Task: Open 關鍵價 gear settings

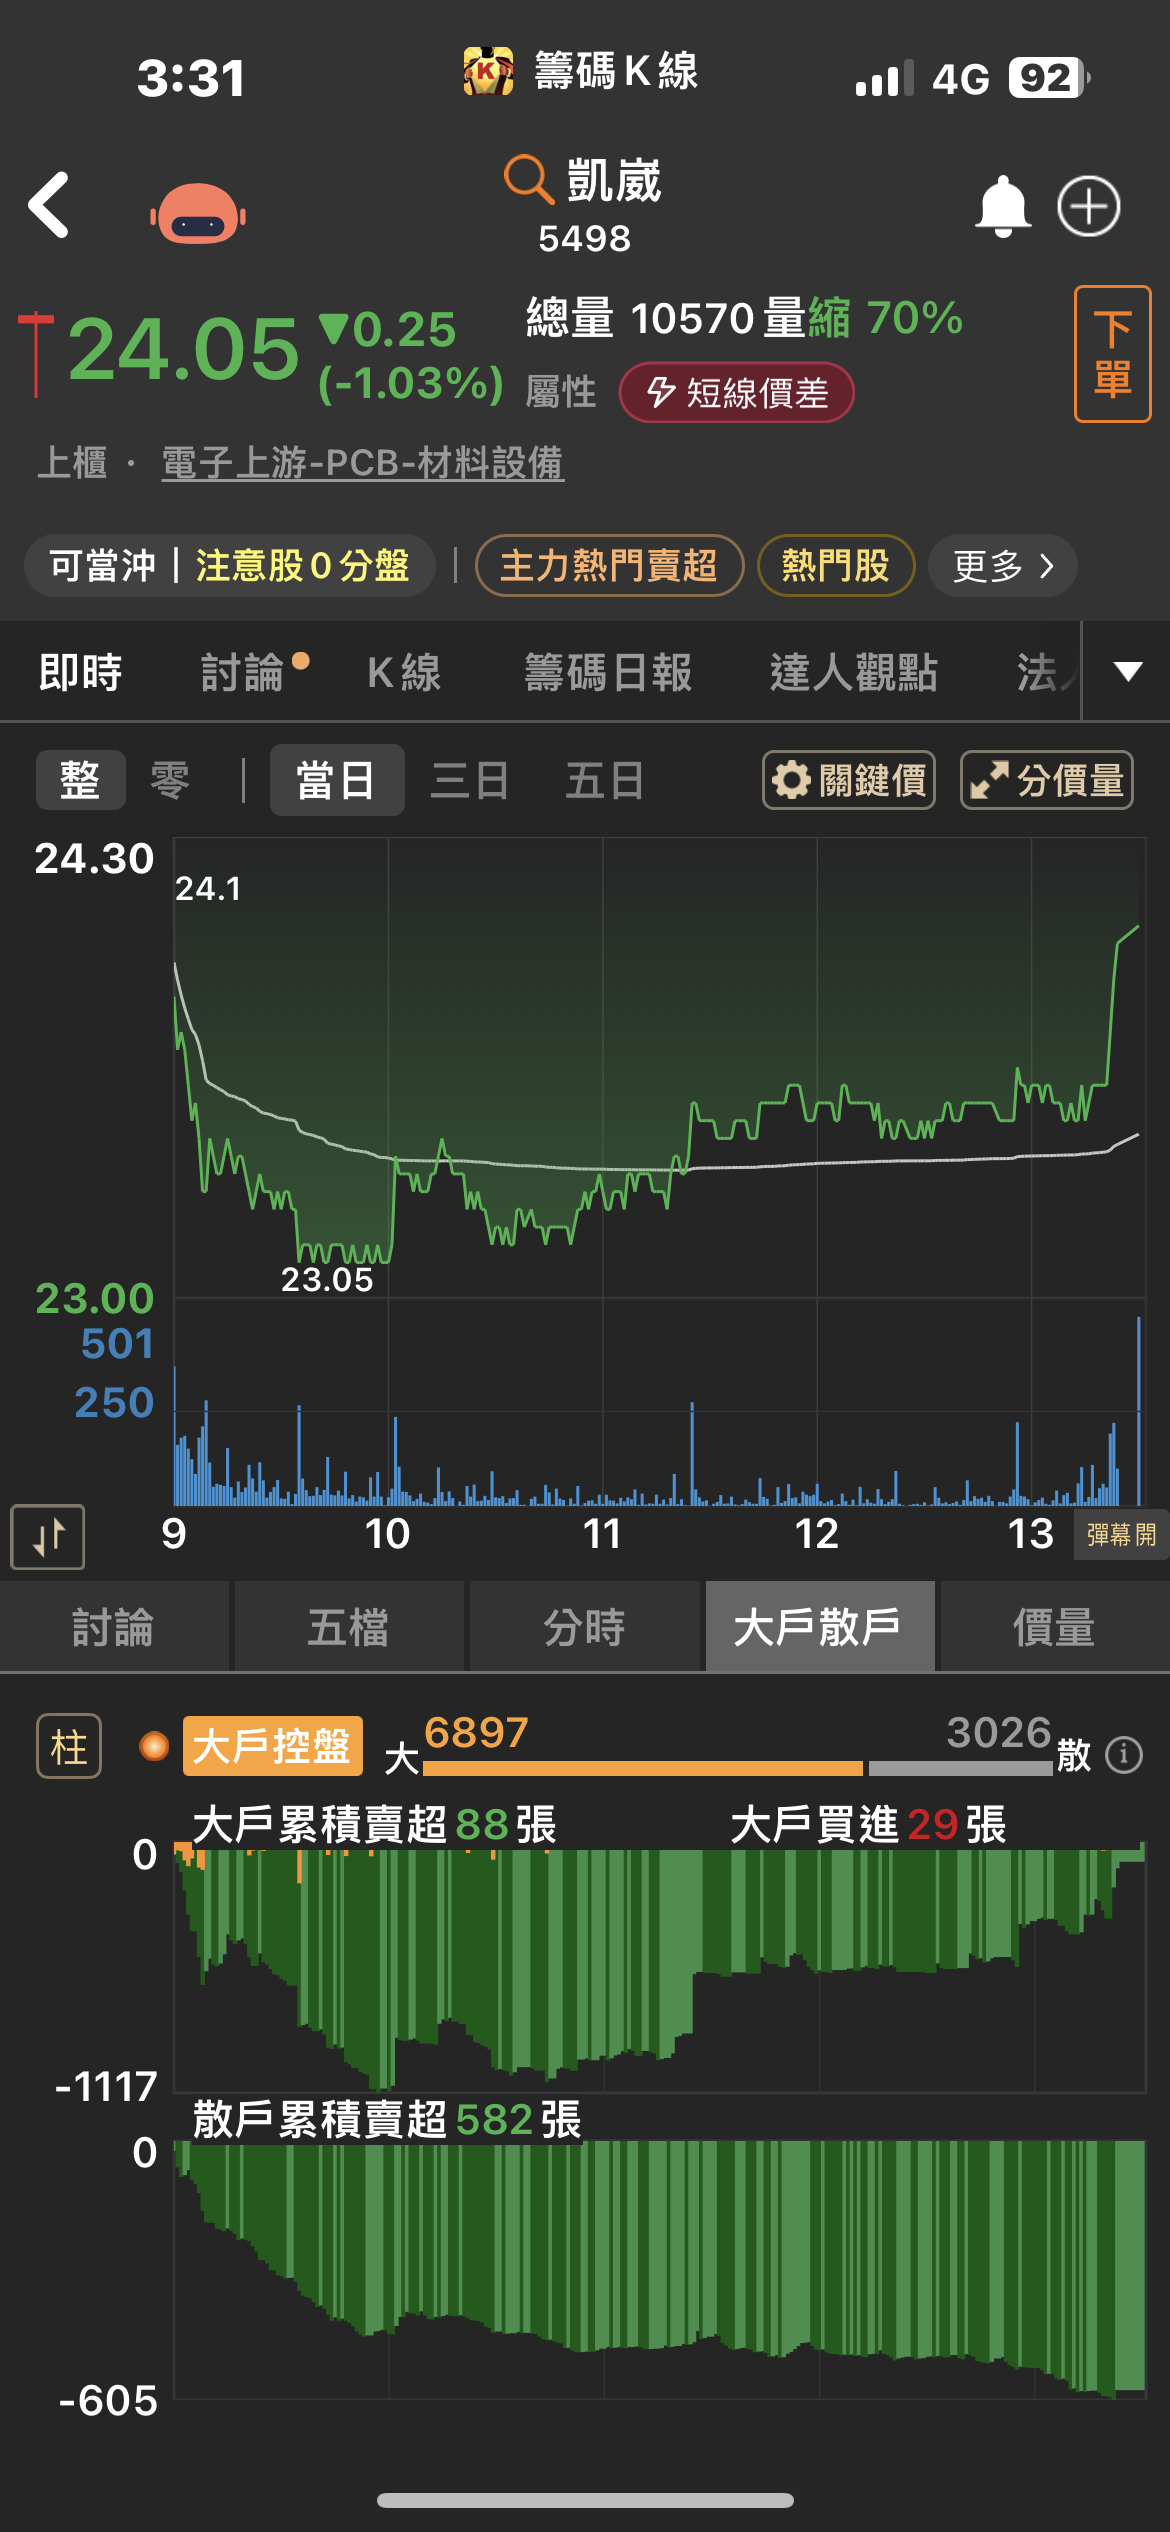Action: click(849, 780)
